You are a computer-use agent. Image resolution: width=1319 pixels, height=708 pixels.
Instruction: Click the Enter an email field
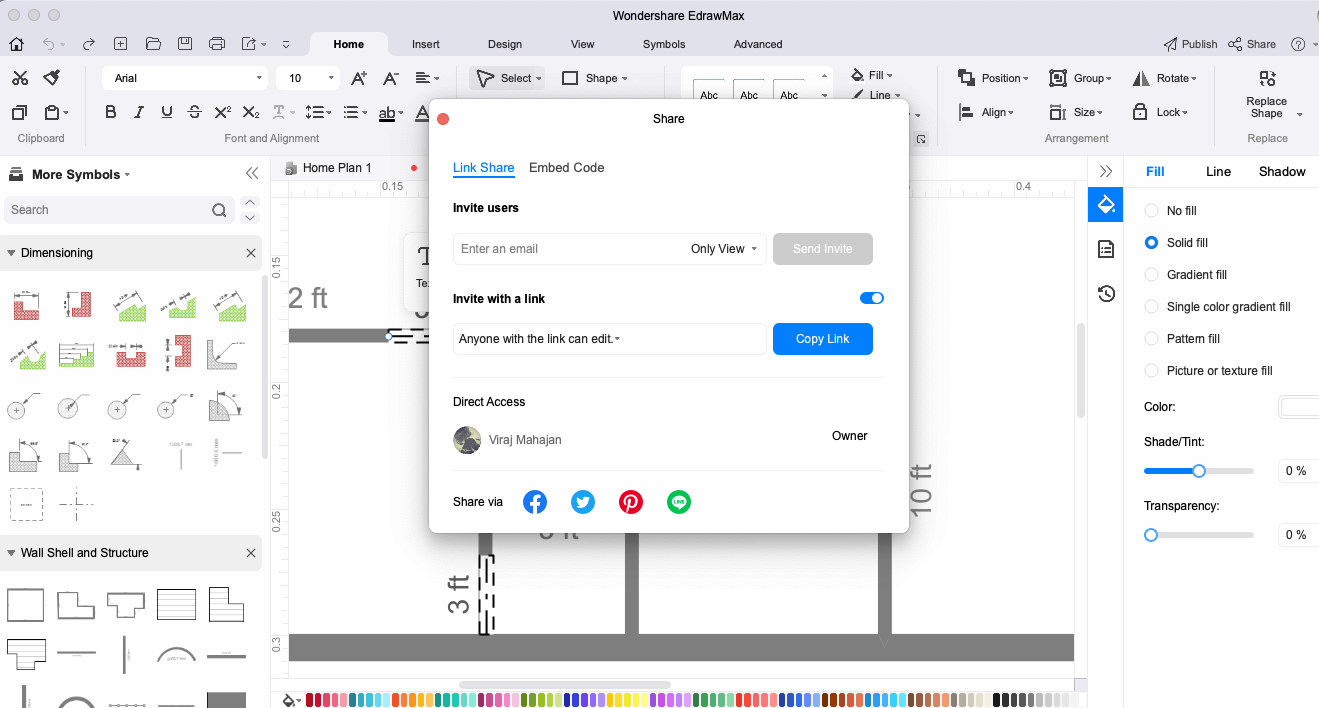tap(565, 249)
